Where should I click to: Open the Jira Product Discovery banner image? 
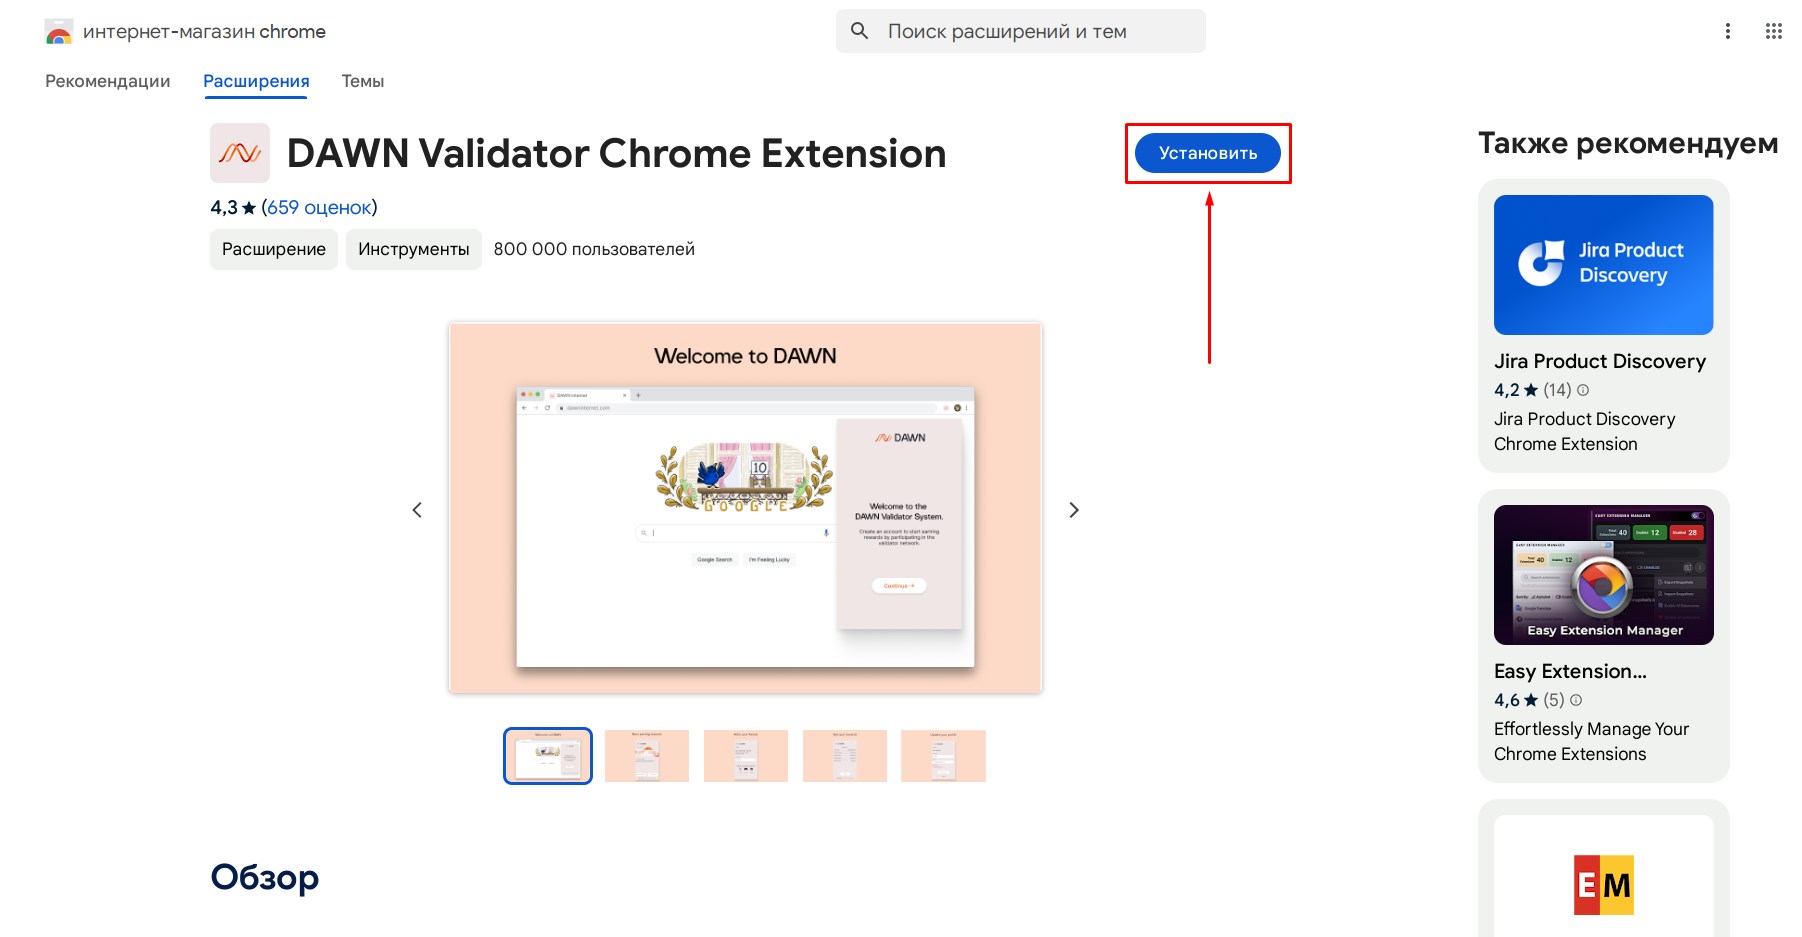click(1604, 265)
